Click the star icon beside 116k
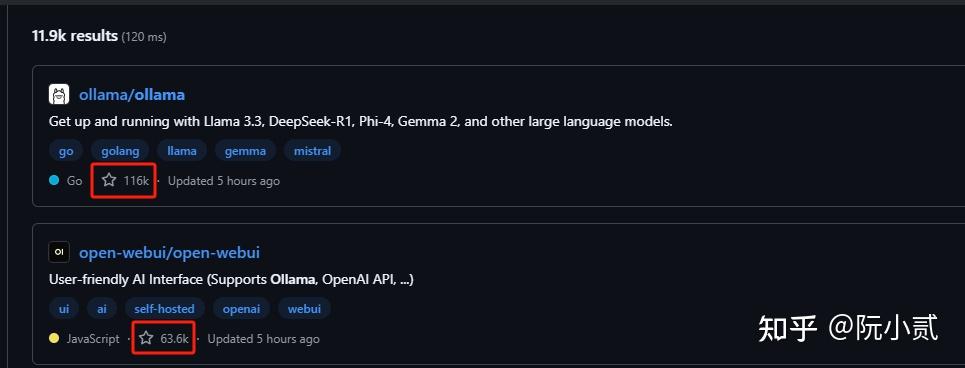This screenshot has height=368, width=965. tap(109, 180)
